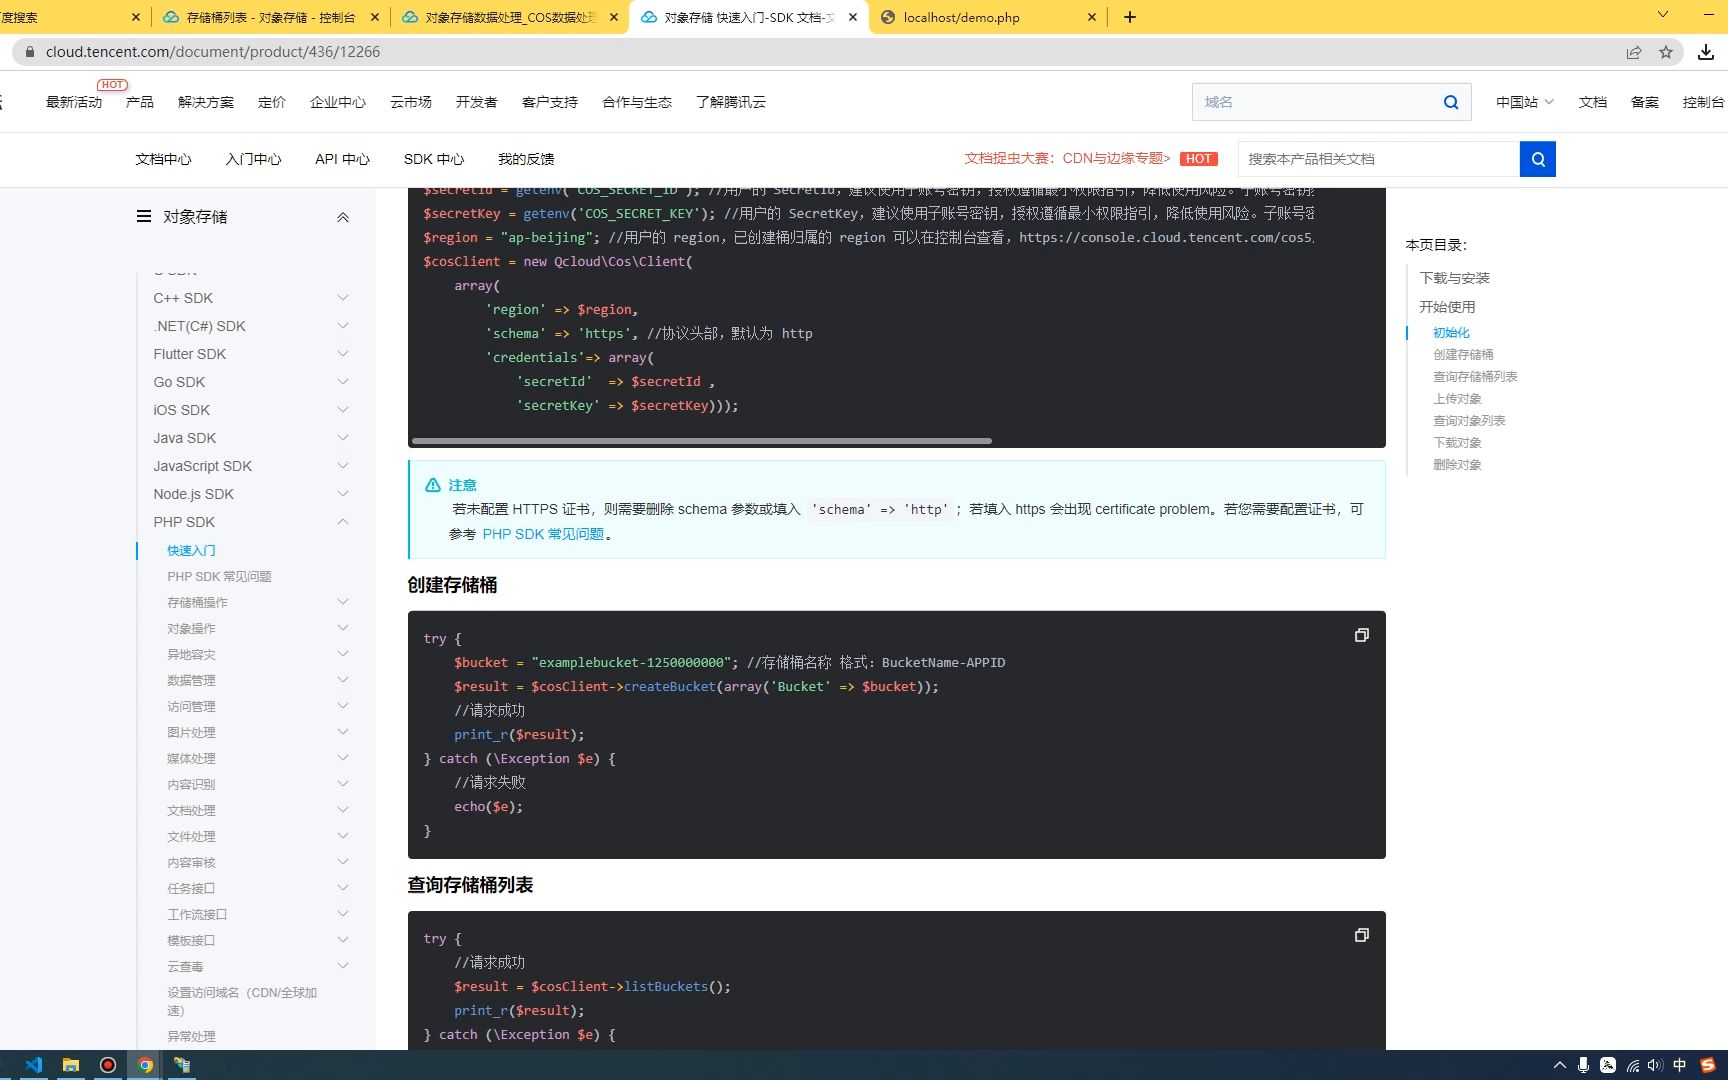This screenshot has width=1728, height=1080.
Task: Collapse the 对象存储 sidebar section
Action: click(343, 217)
